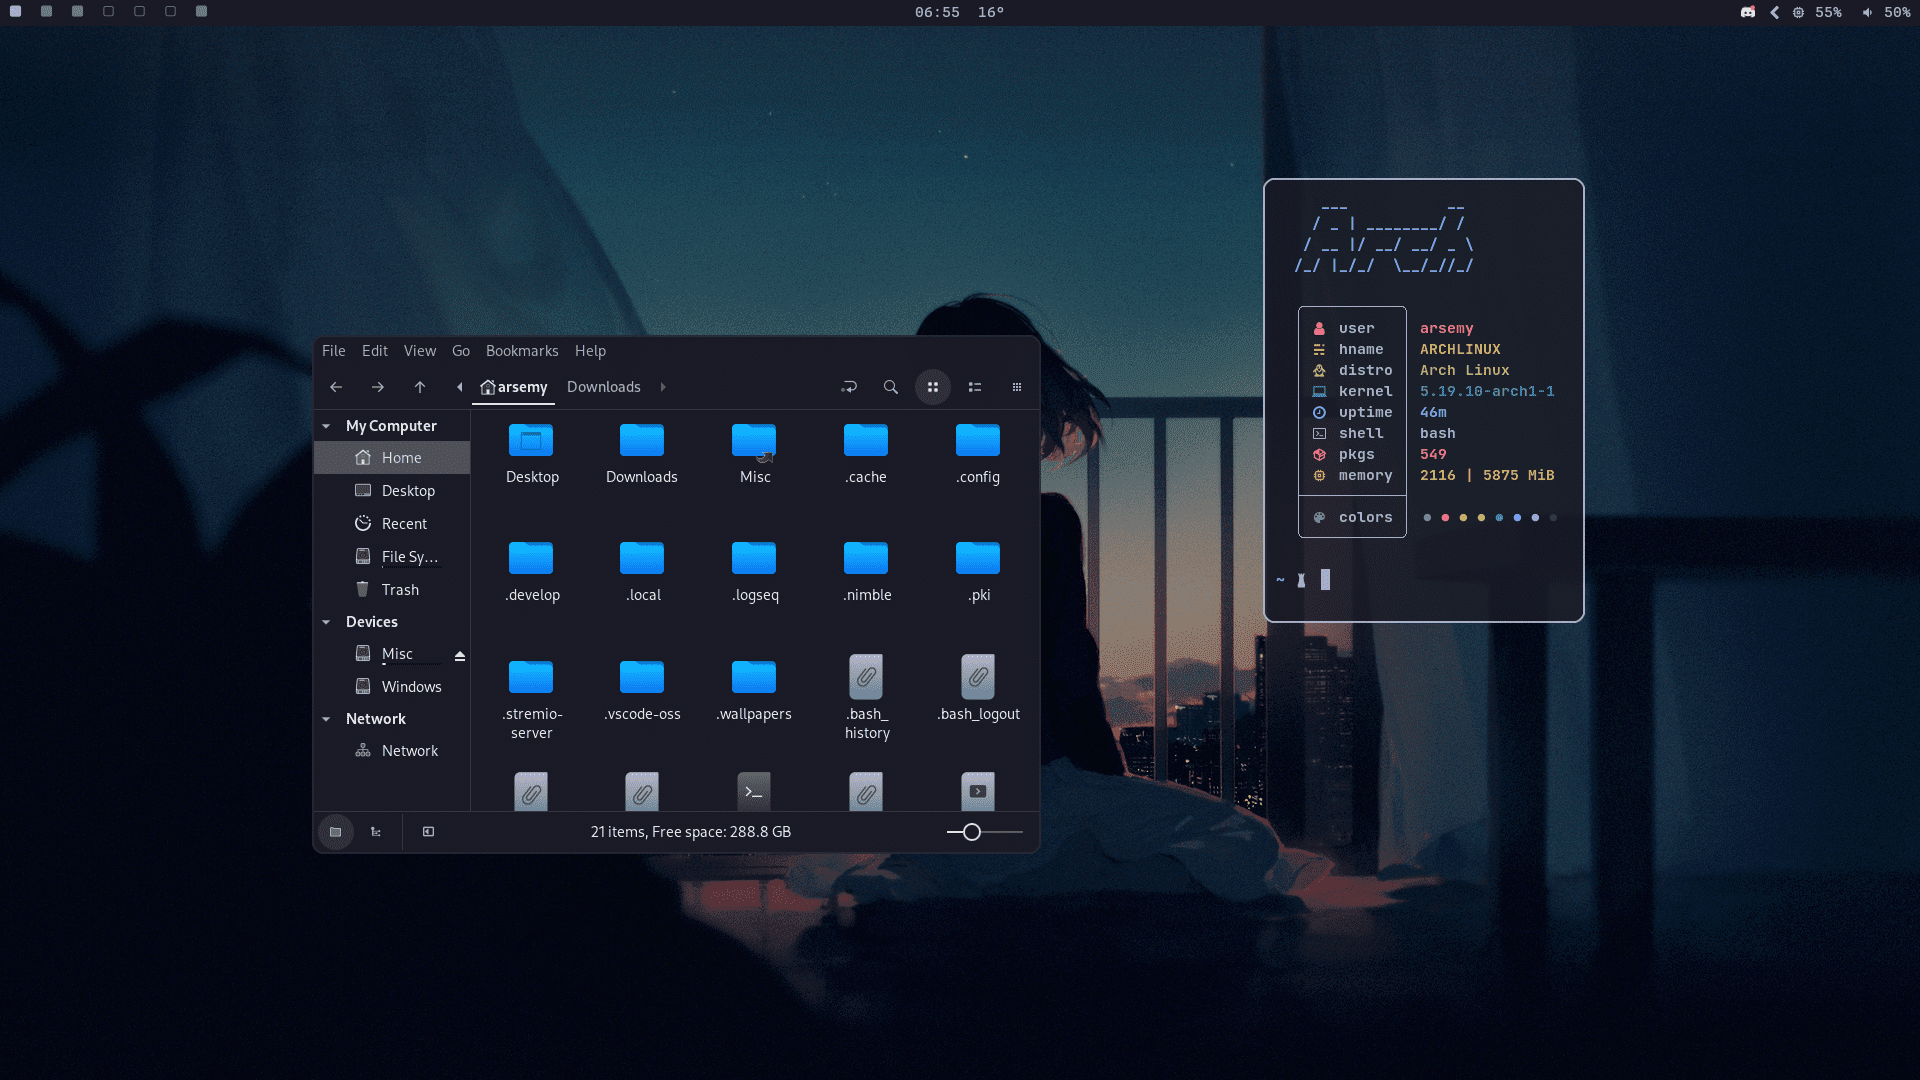
Task: Open the Edit menu
Action: [375, 351]
